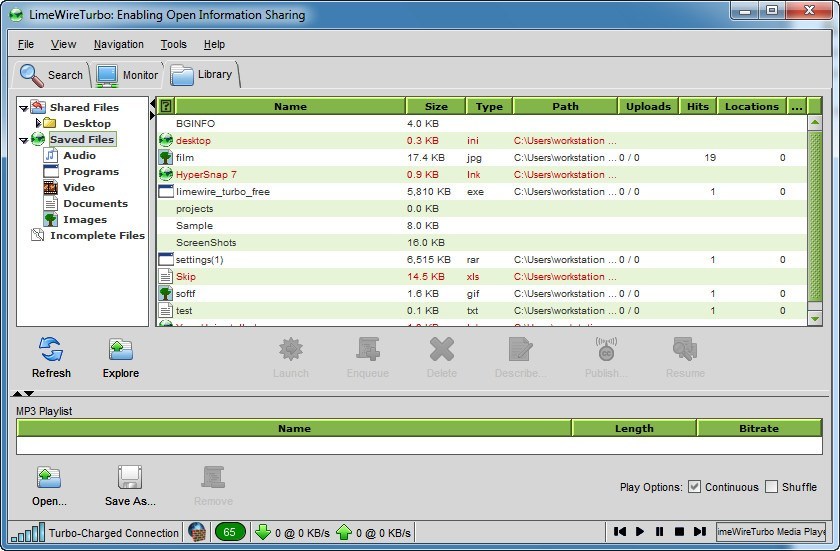Image resolution: width=840 pixels, height=551 pixels.
Task: Open the Tools menu
Action: click(x=173, y=44)
